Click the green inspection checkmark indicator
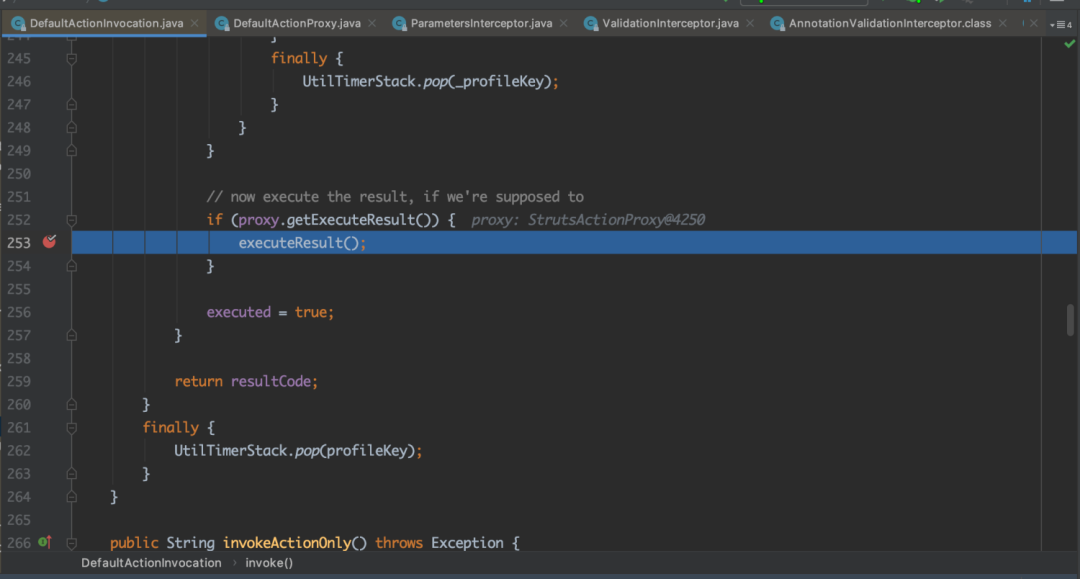This screenshot has height=579, width=1080. pyautogui.click(x=1069, y=44)
